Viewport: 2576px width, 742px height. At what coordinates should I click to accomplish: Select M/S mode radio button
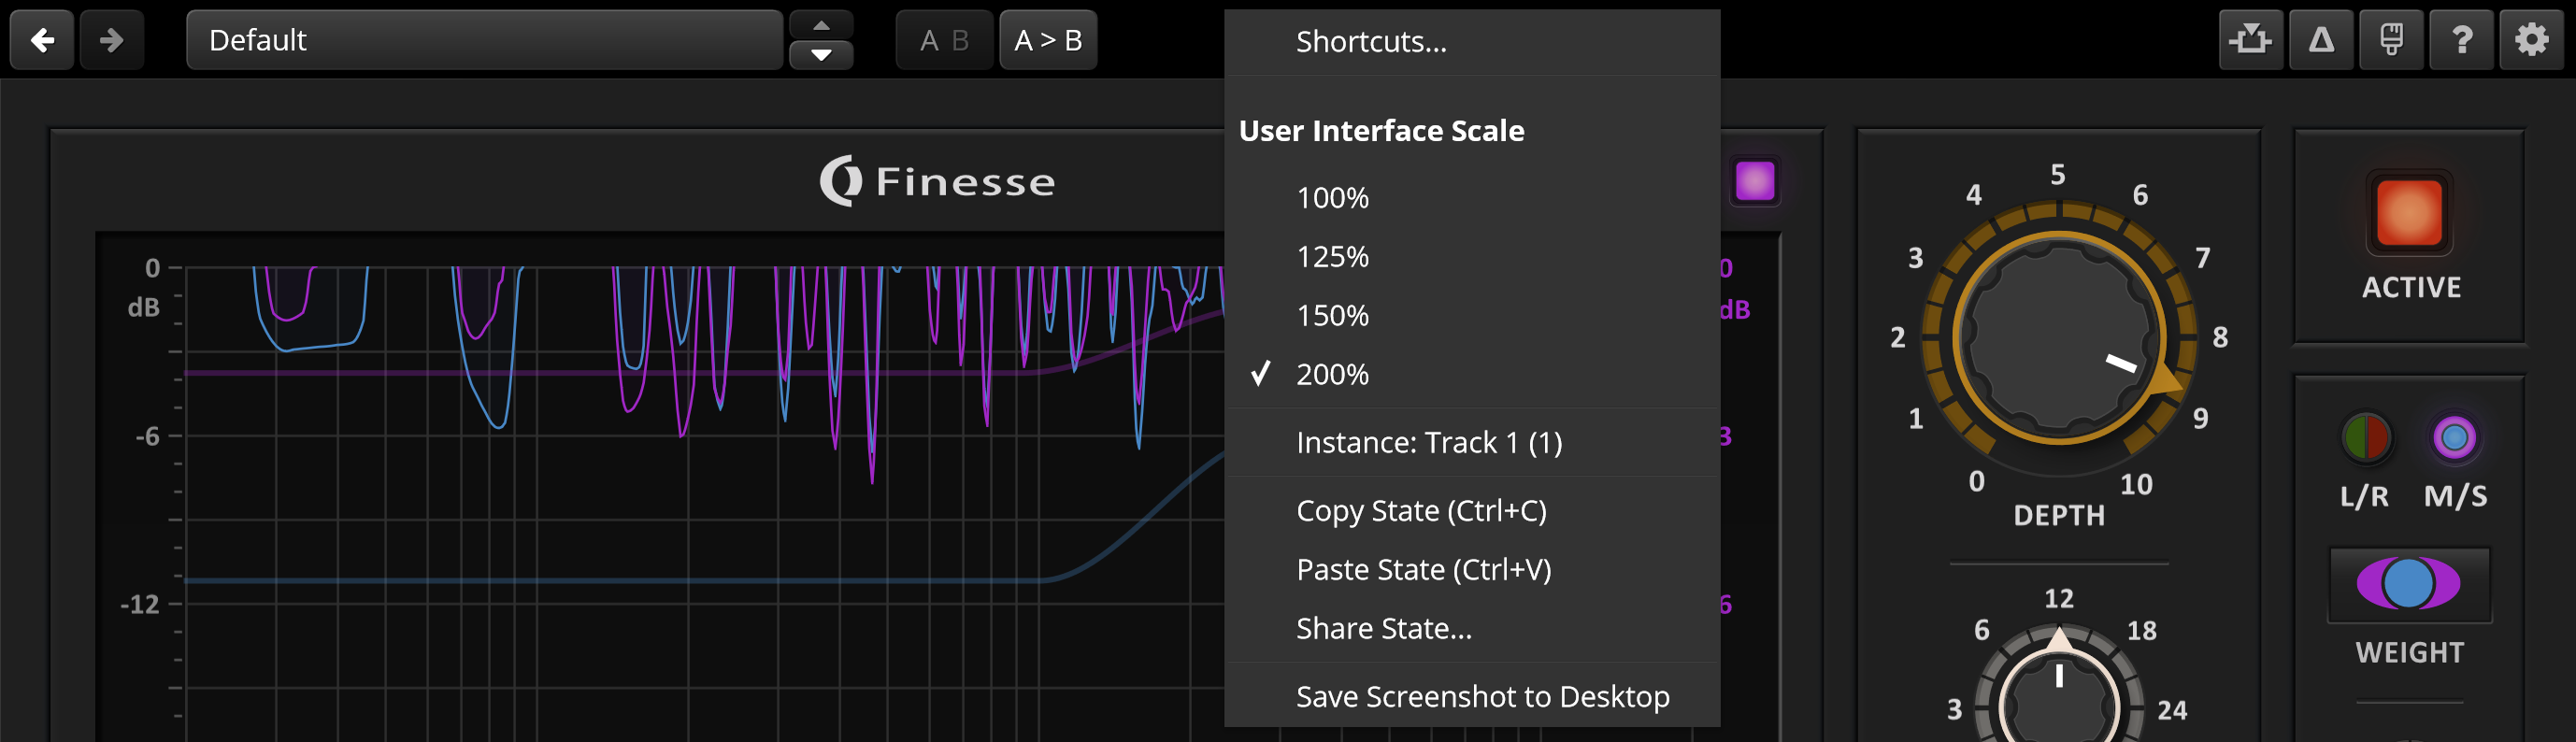click(2454, 438)
